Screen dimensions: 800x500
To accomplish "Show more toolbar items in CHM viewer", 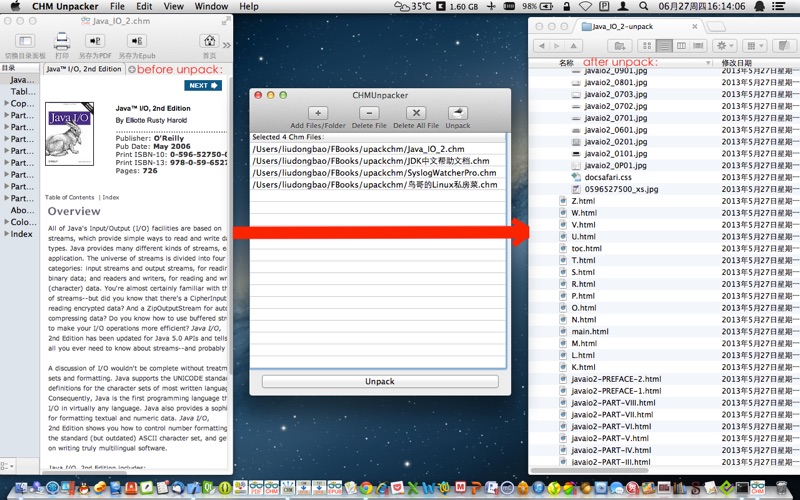I will (227, 45).
